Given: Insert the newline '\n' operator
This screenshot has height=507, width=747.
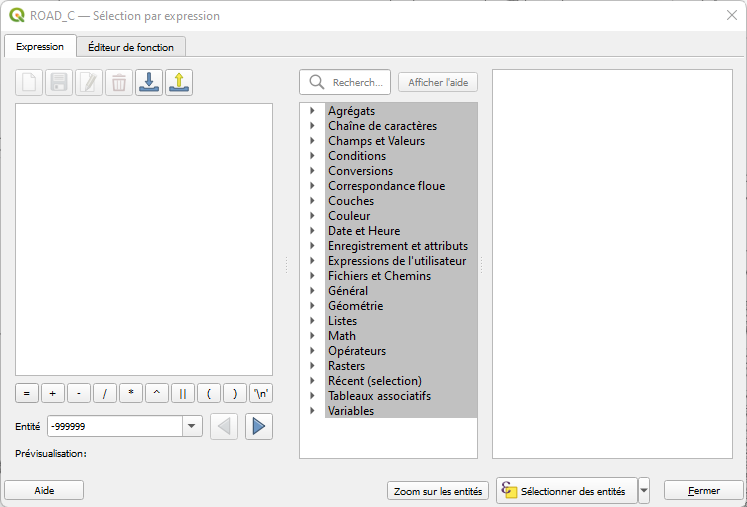Looking at the screenshot, I should tap(261, 394).
